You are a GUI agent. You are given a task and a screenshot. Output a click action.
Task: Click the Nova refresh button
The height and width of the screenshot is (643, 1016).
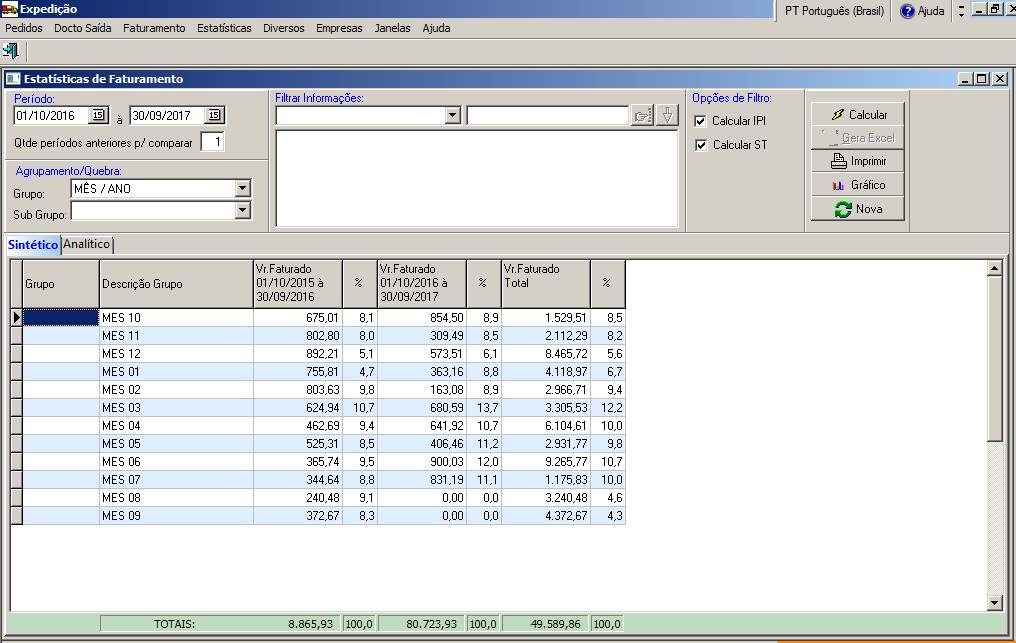858,209
